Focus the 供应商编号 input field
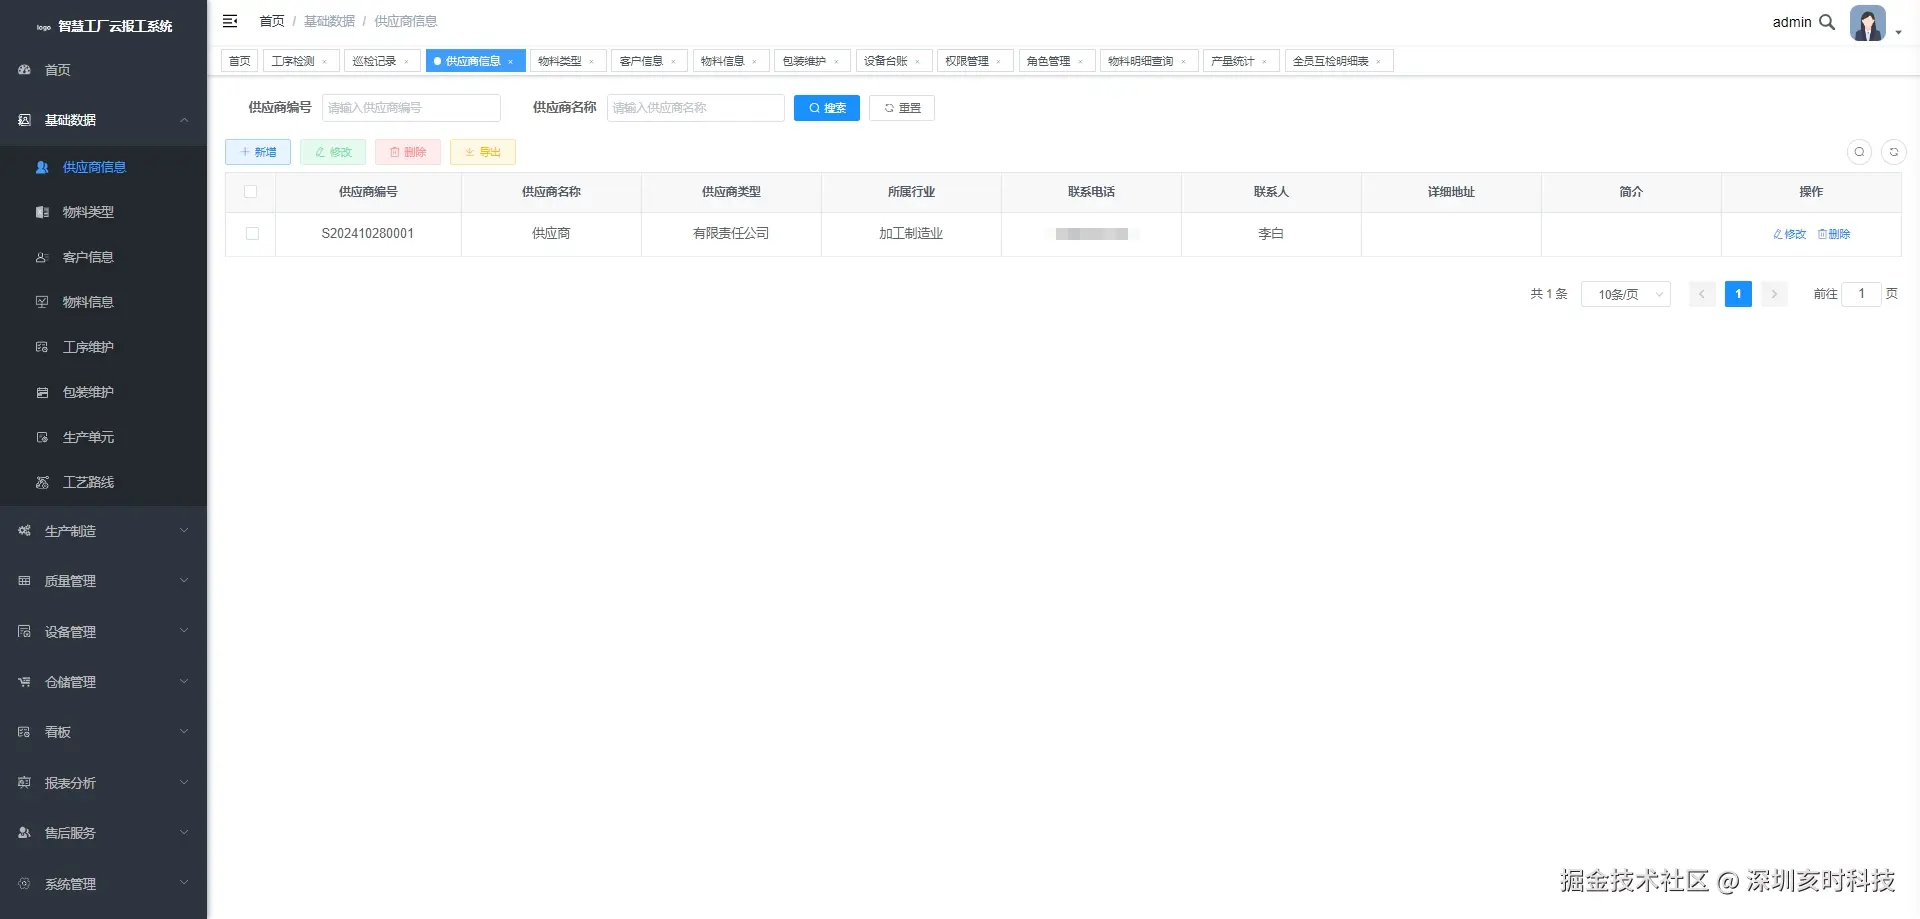The width and height of the screenshot is (1920, 919). click(x=411, y=108)
